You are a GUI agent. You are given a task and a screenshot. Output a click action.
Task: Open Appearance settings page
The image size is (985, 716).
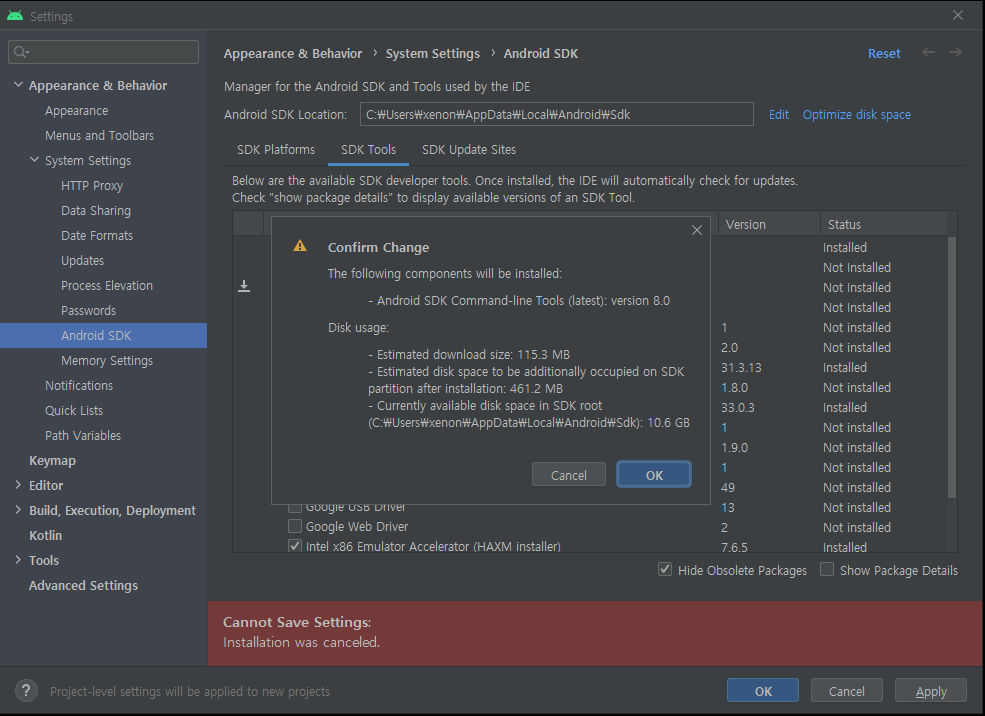pyautogui.click(x=77, y=111)
